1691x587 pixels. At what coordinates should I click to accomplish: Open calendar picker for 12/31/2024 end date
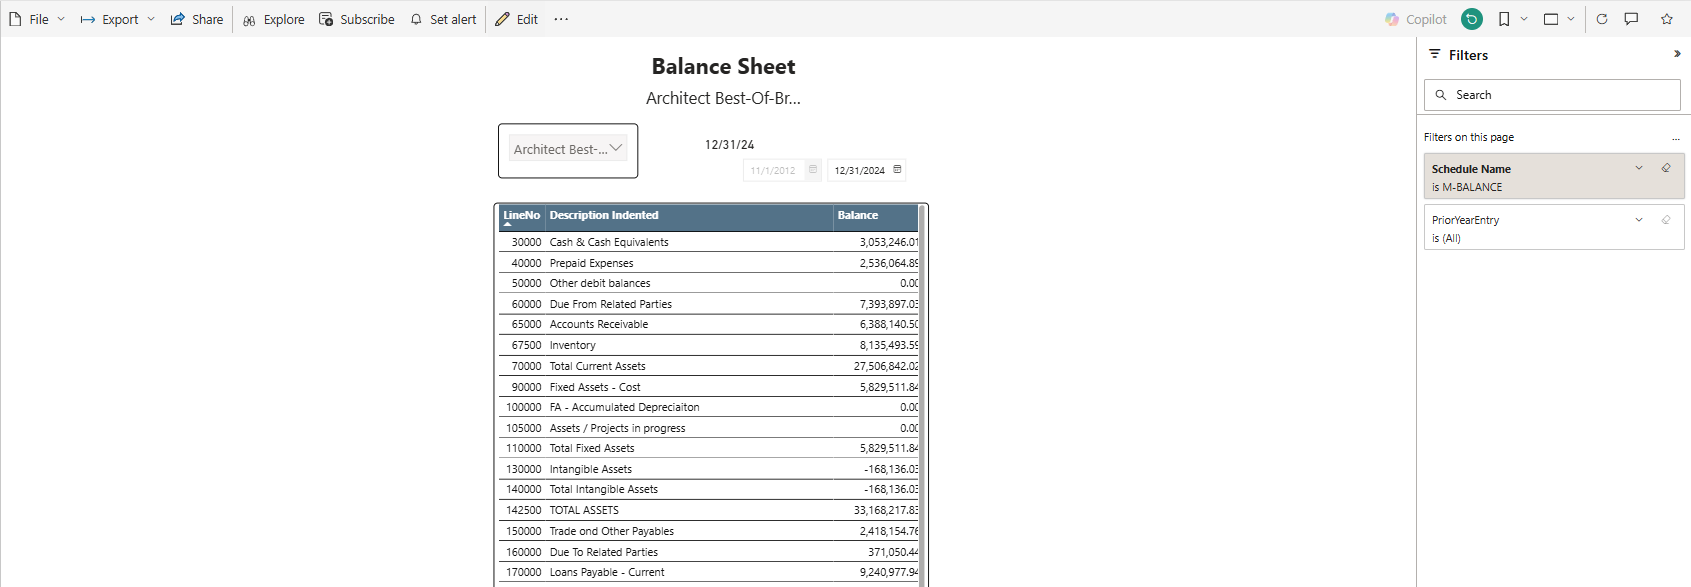pos(897,170)
